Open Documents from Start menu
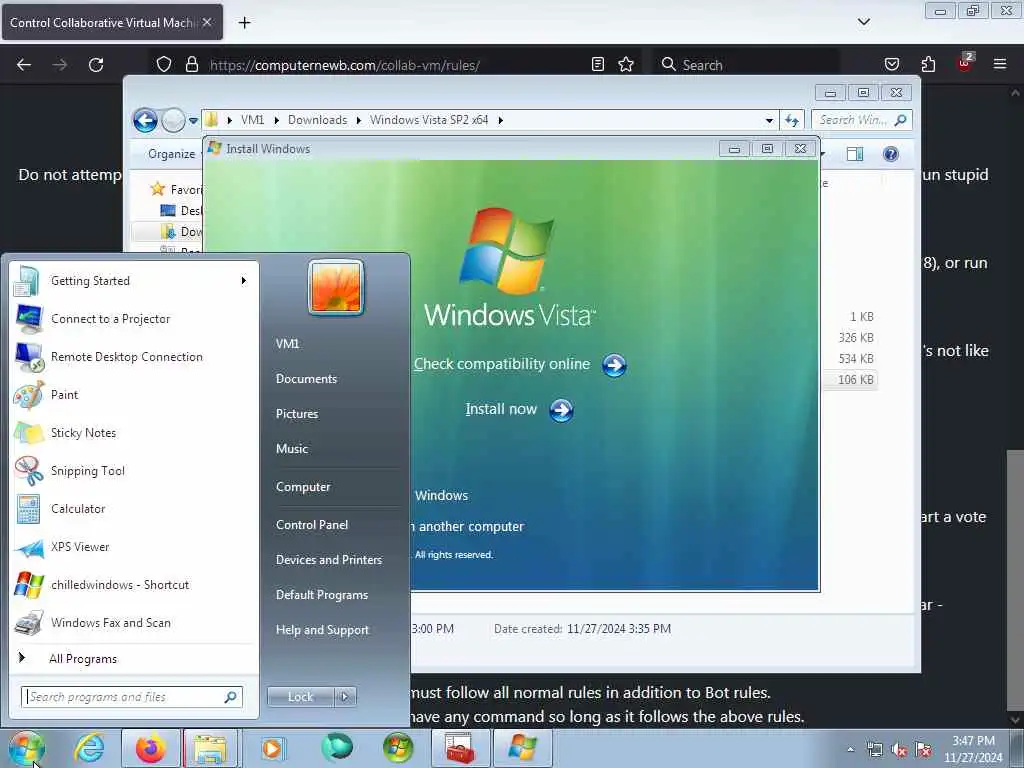Image resolution: width=1024 pixels, height=768 pixels. click(306, 379)
